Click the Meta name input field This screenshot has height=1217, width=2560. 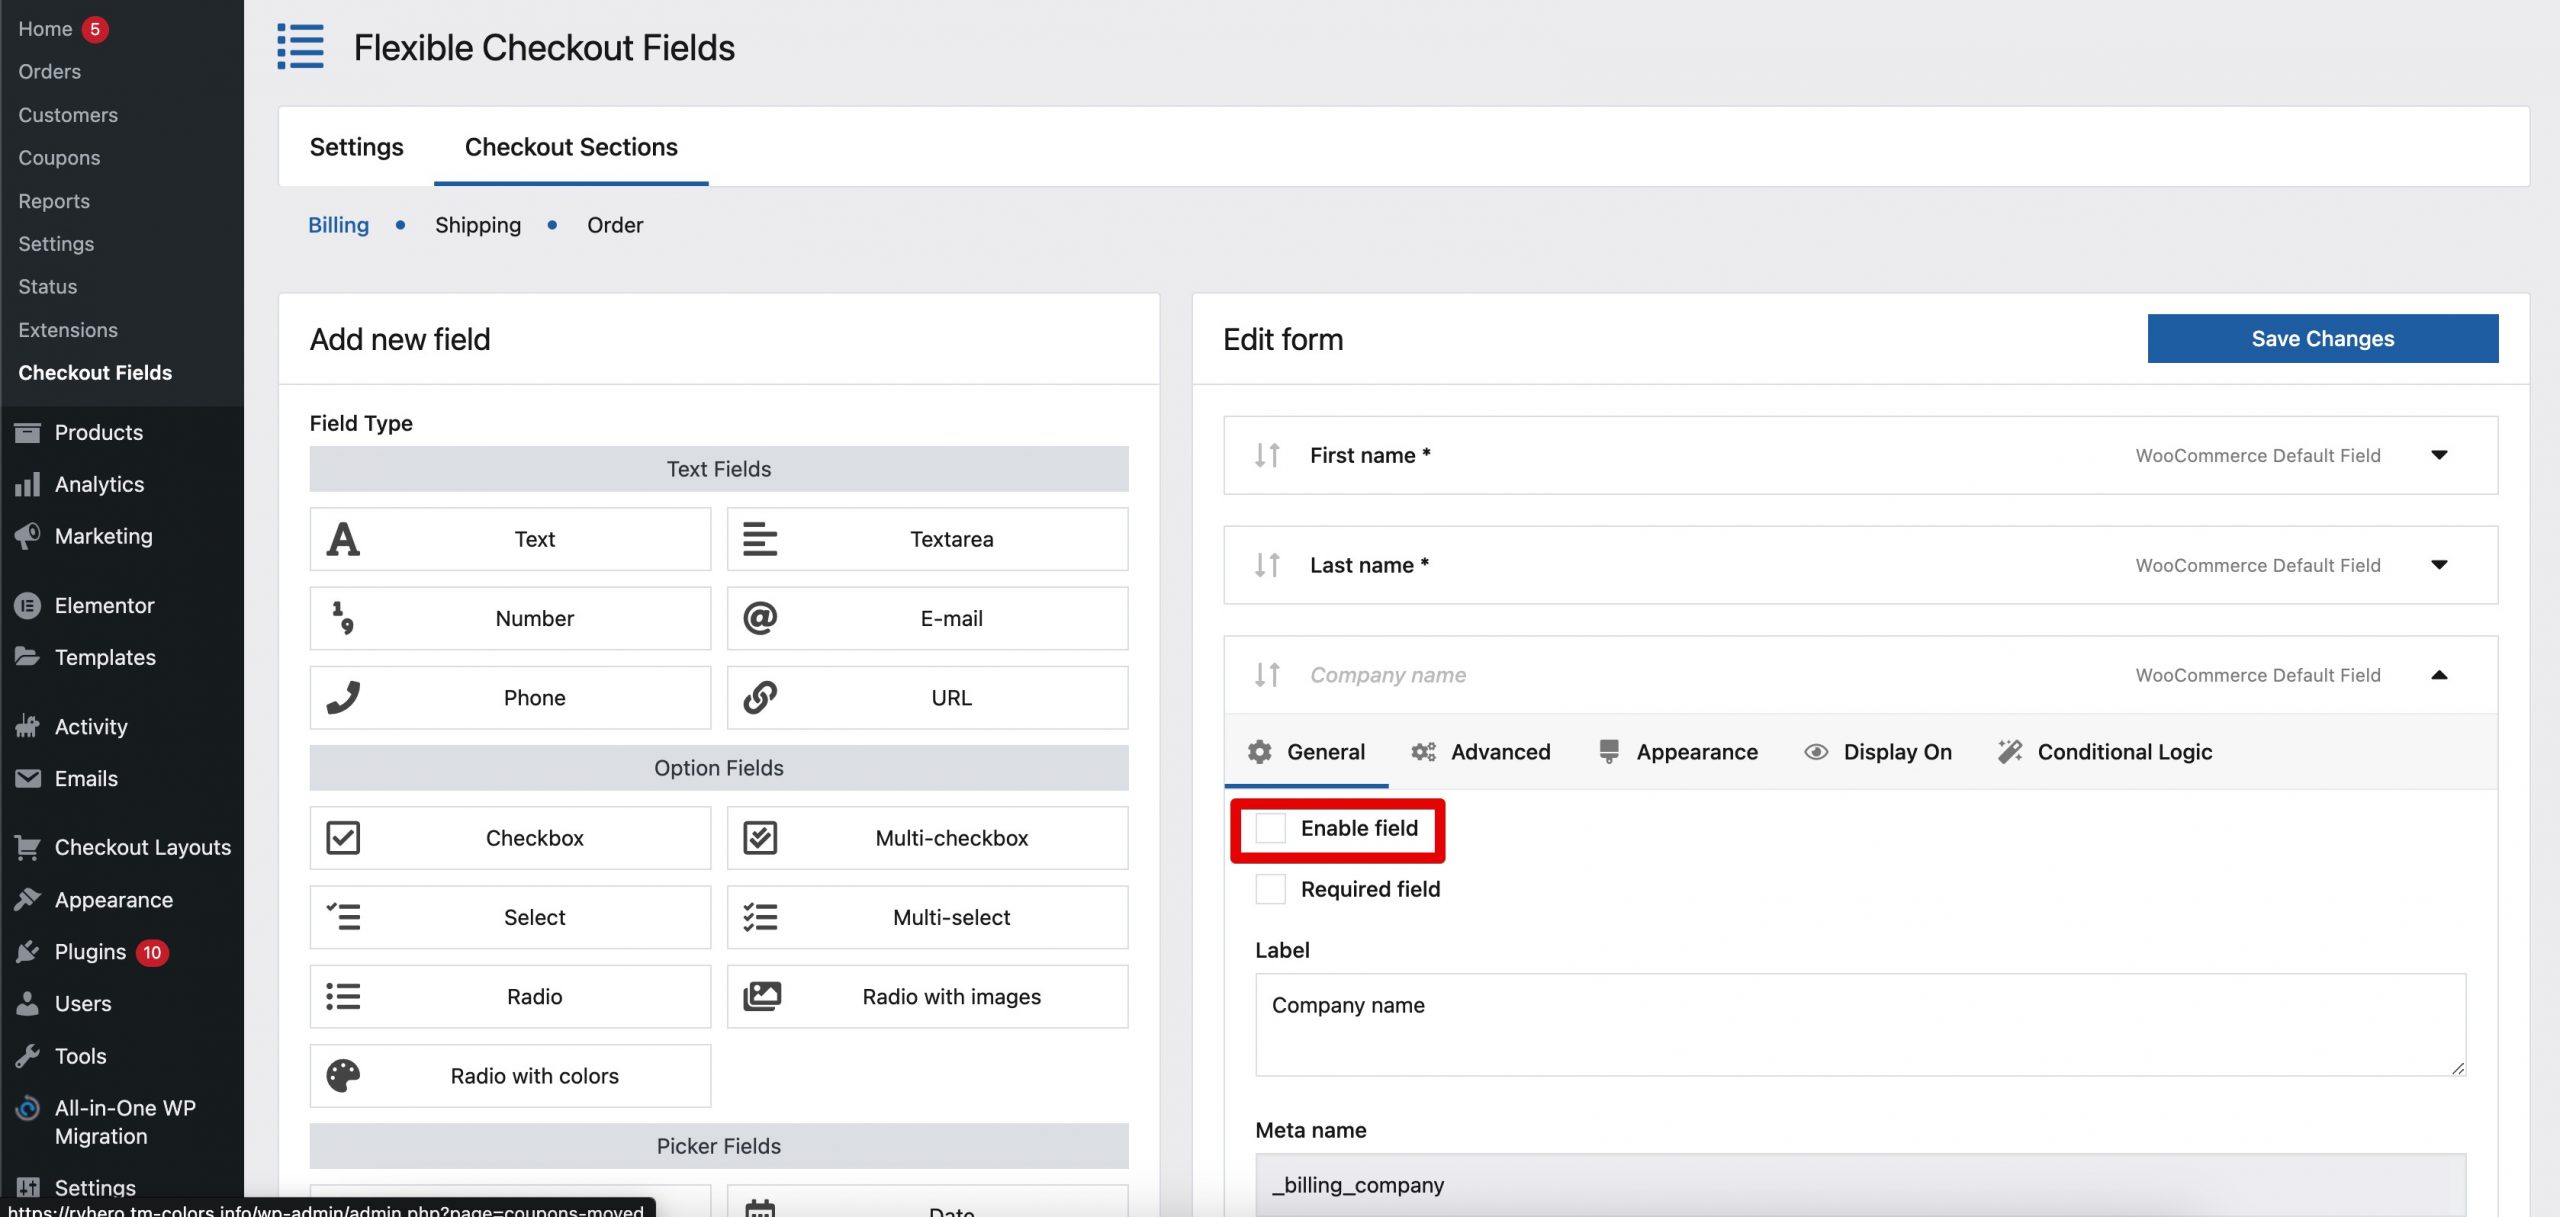click(x=1860, y=1185)
